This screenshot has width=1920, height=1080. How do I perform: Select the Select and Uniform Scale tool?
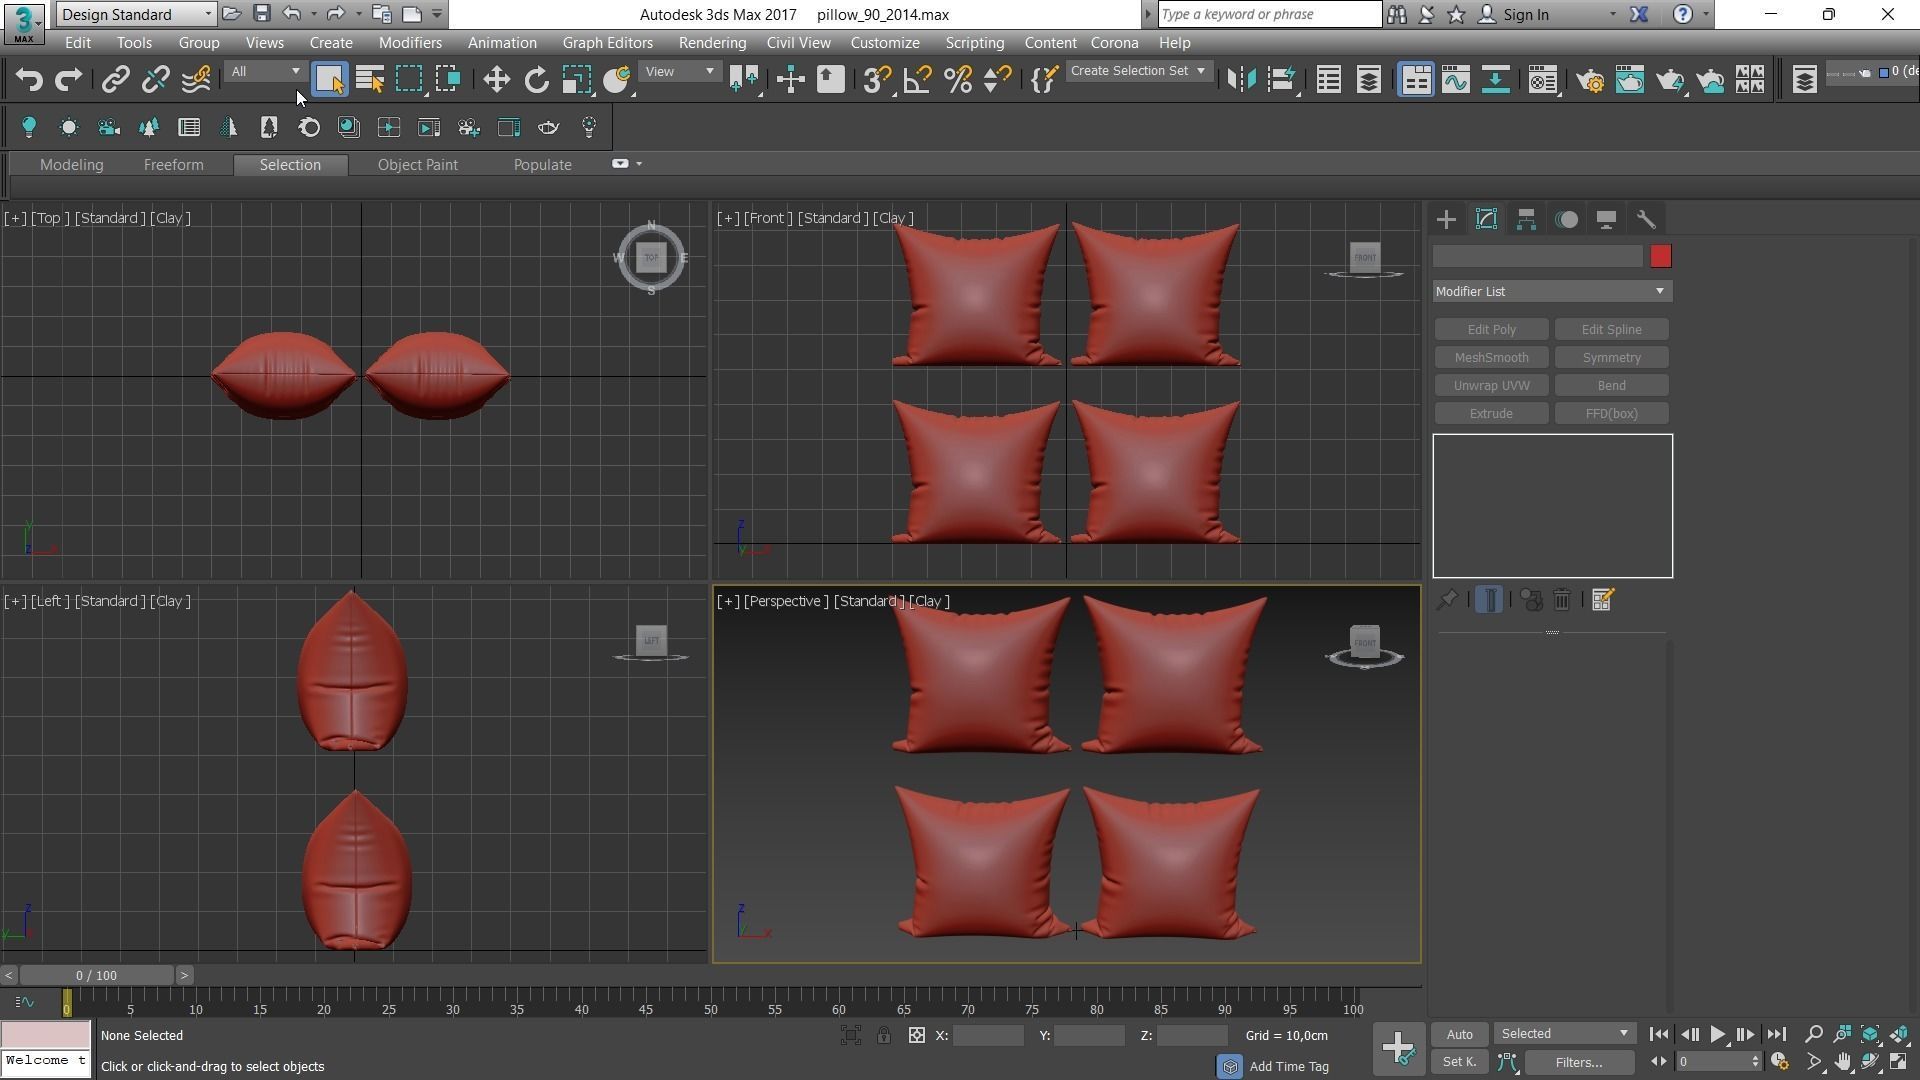click(577, 79)
